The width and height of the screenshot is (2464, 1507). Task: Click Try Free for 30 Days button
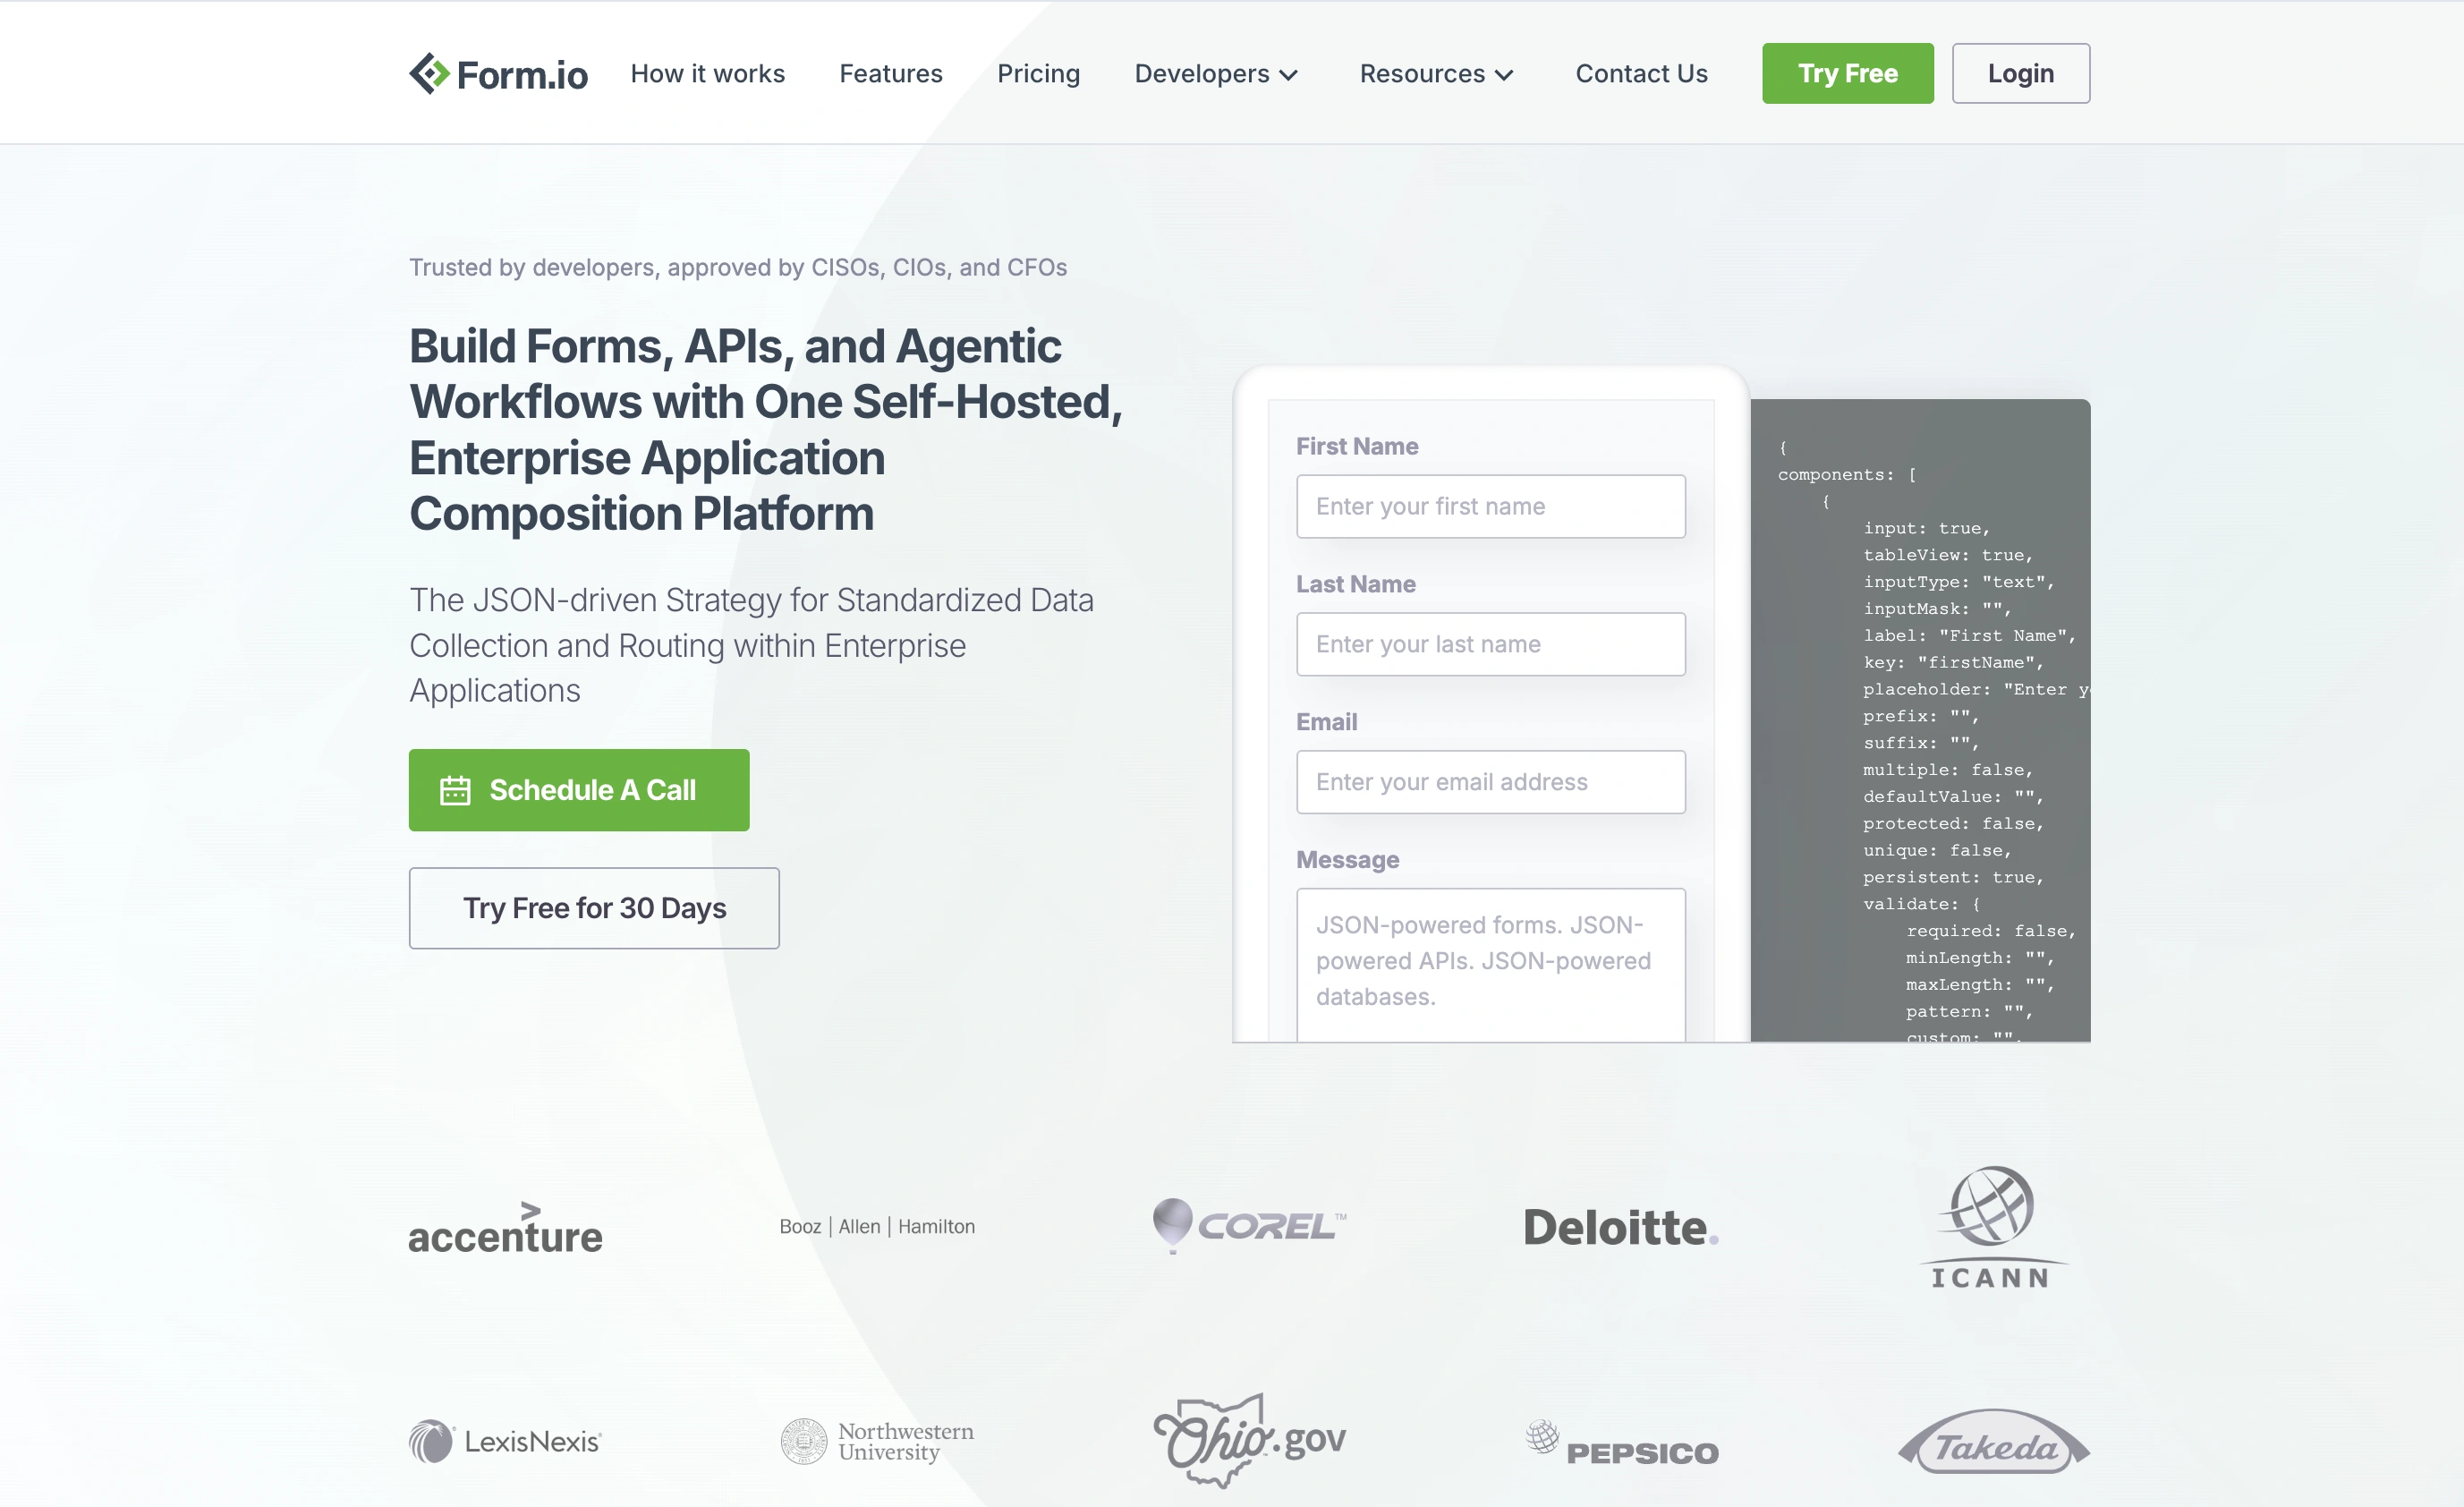pos(594,908)
